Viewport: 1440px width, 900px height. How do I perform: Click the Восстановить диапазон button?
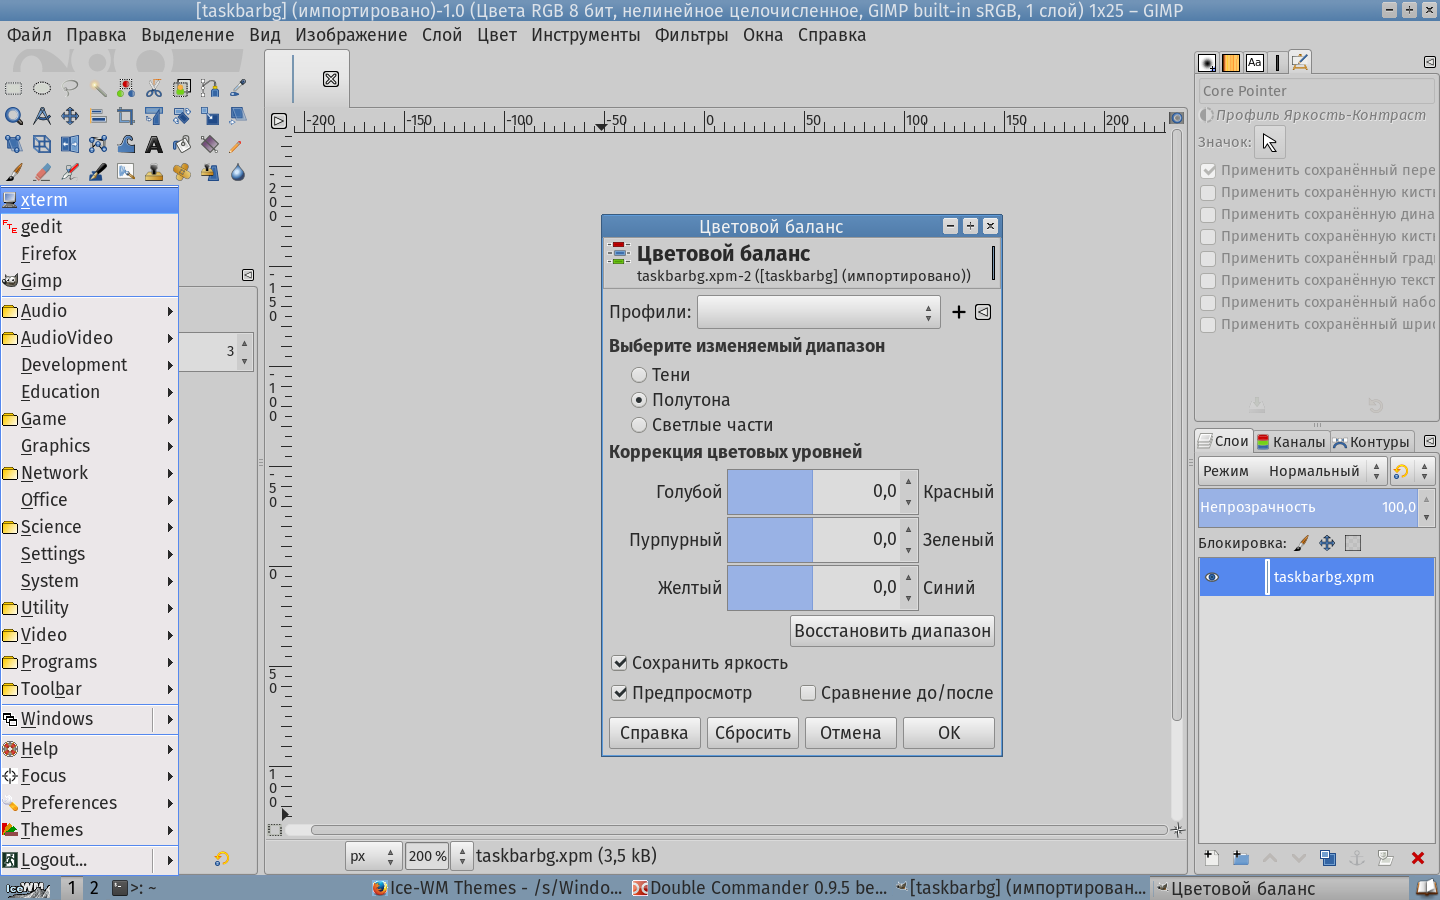coord(892,631)
